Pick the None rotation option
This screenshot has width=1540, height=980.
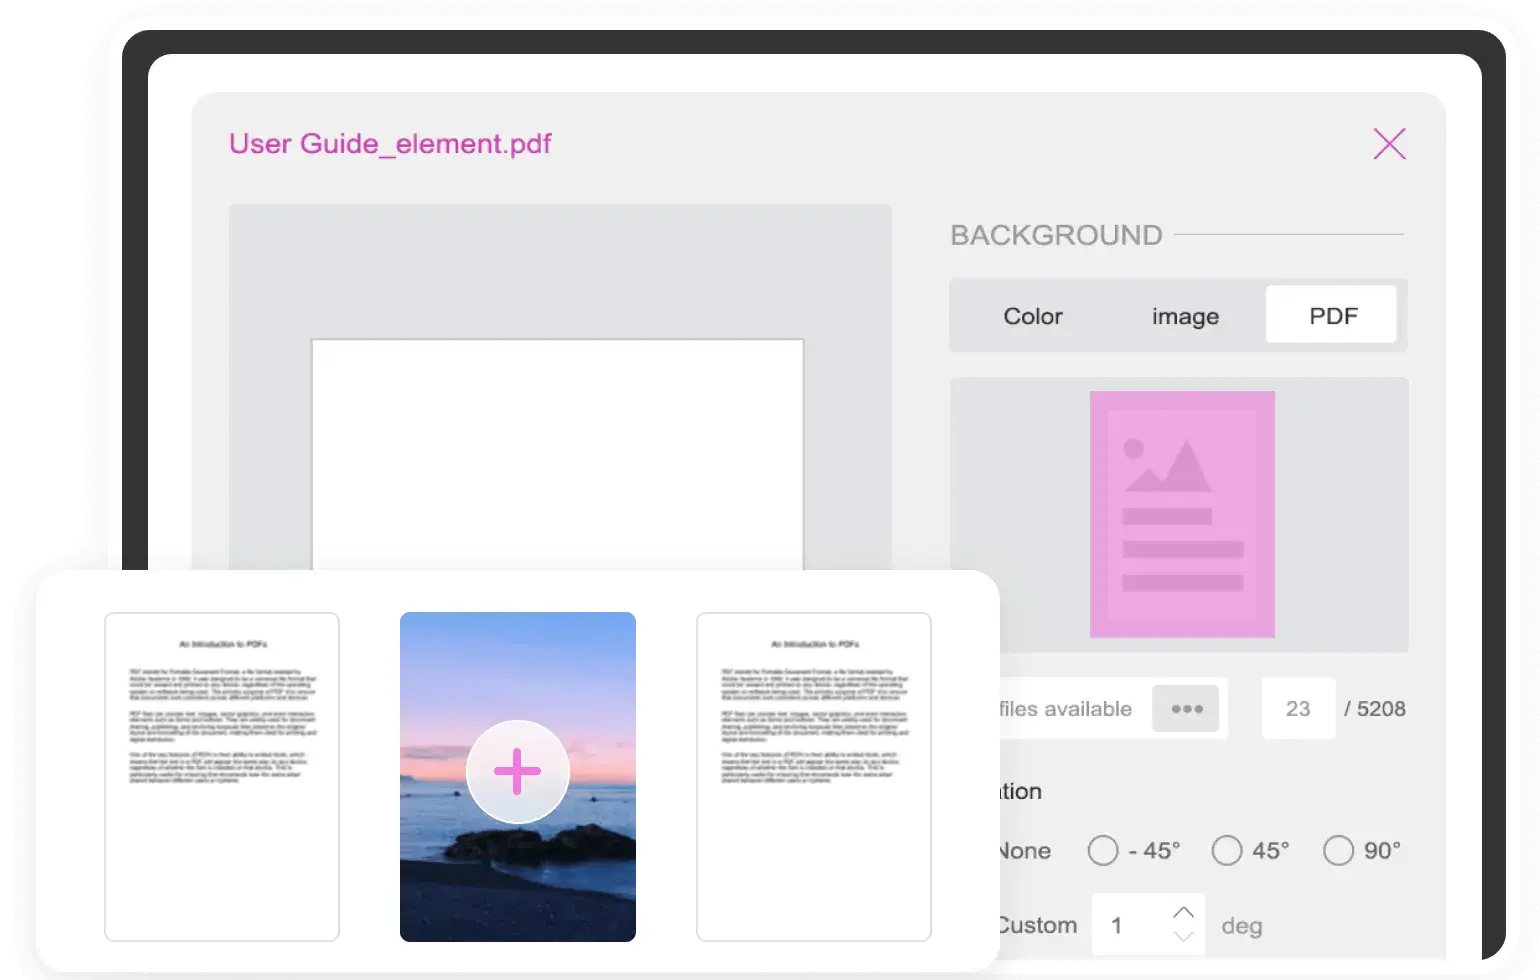[1024, 851]
